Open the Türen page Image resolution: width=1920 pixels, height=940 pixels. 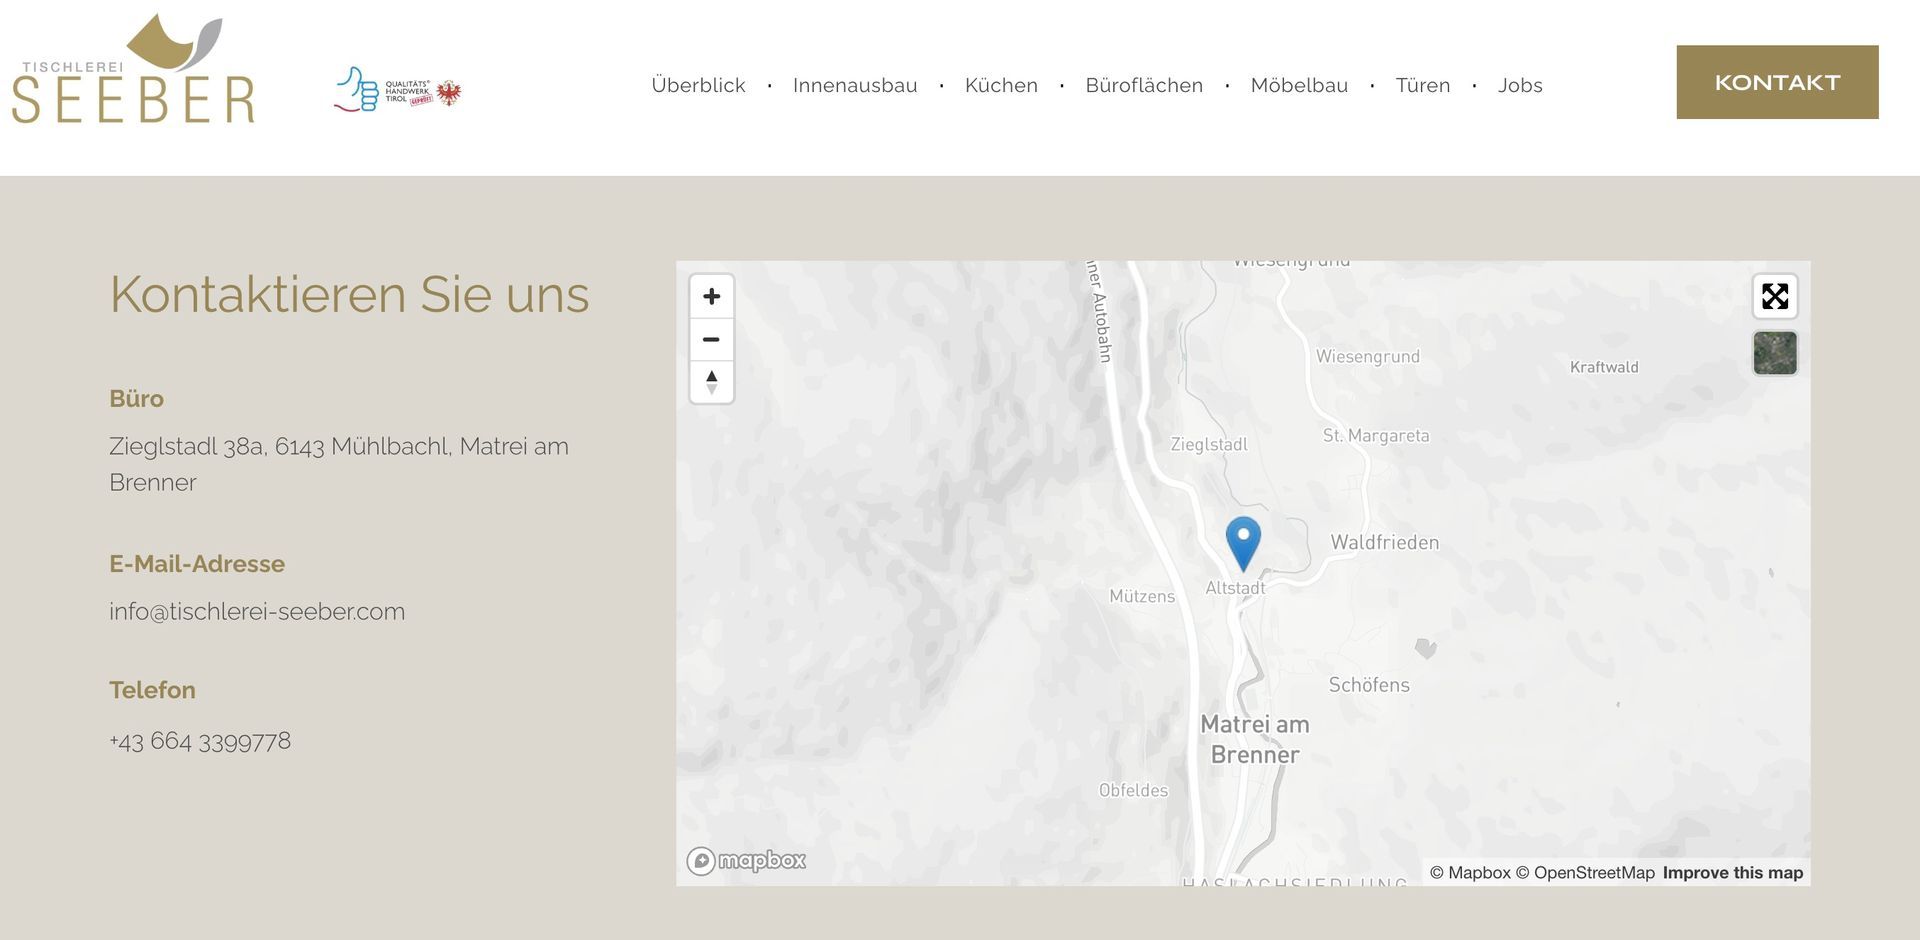point(1423,85)
